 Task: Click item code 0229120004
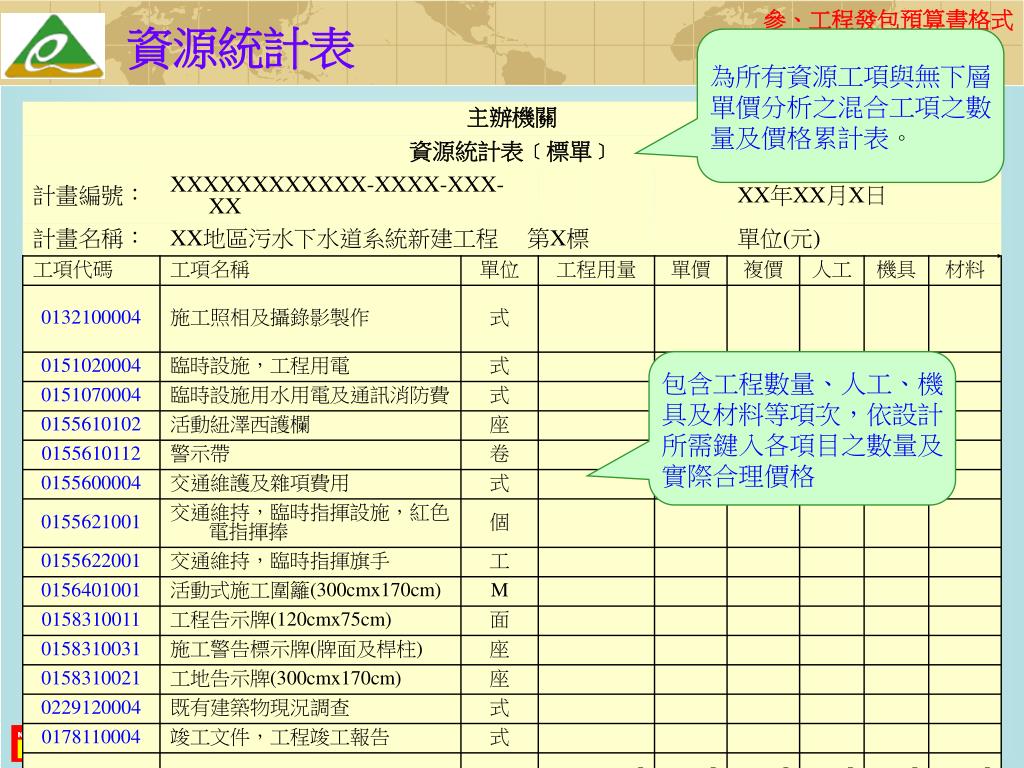click(x=91, y=708)
